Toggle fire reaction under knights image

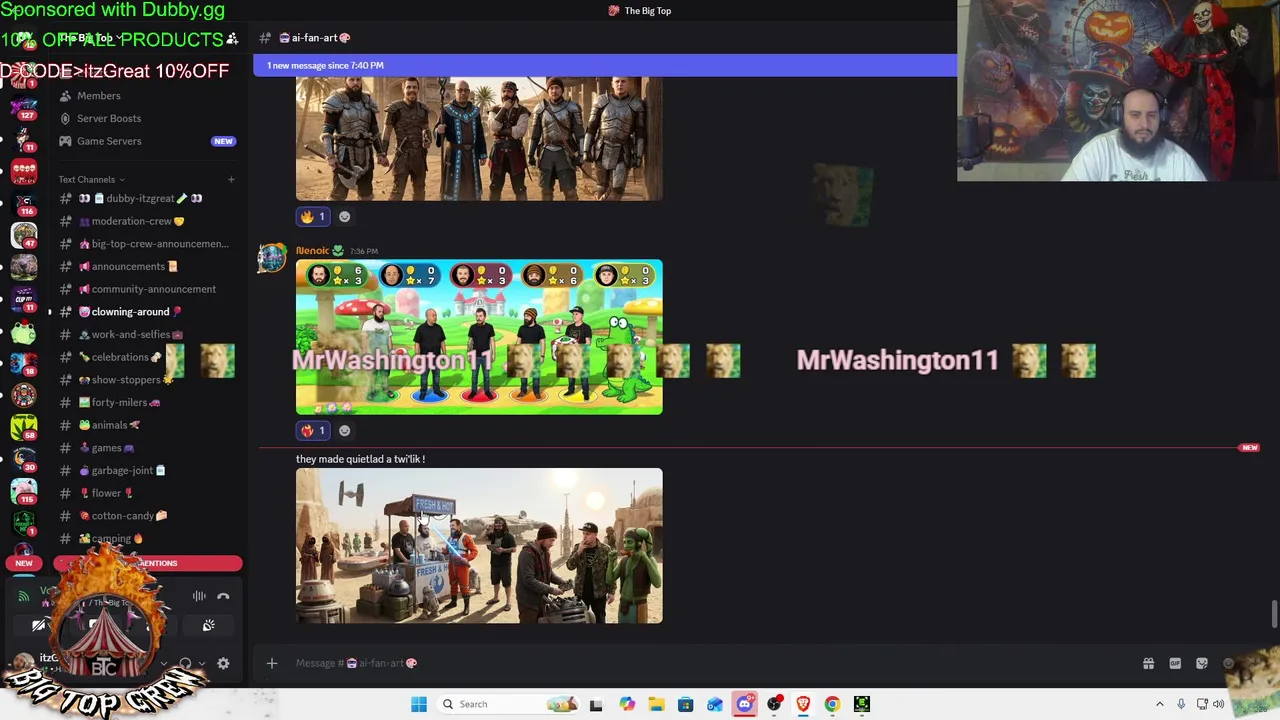pos(313,217)
